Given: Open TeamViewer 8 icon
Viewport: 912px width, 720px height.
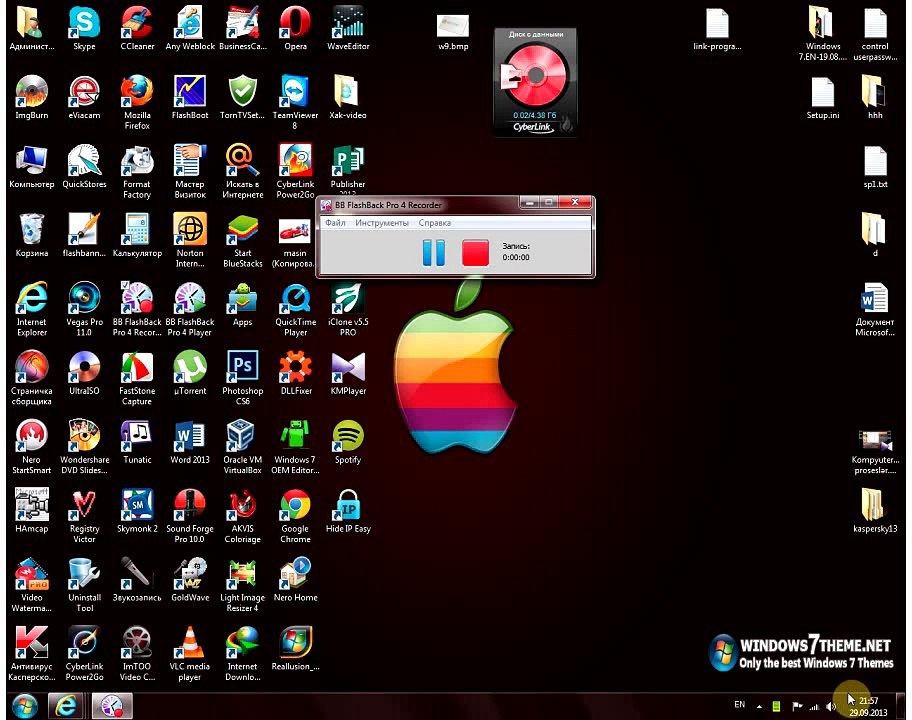Looking at the screenshot, I should [x=295, y=102].
